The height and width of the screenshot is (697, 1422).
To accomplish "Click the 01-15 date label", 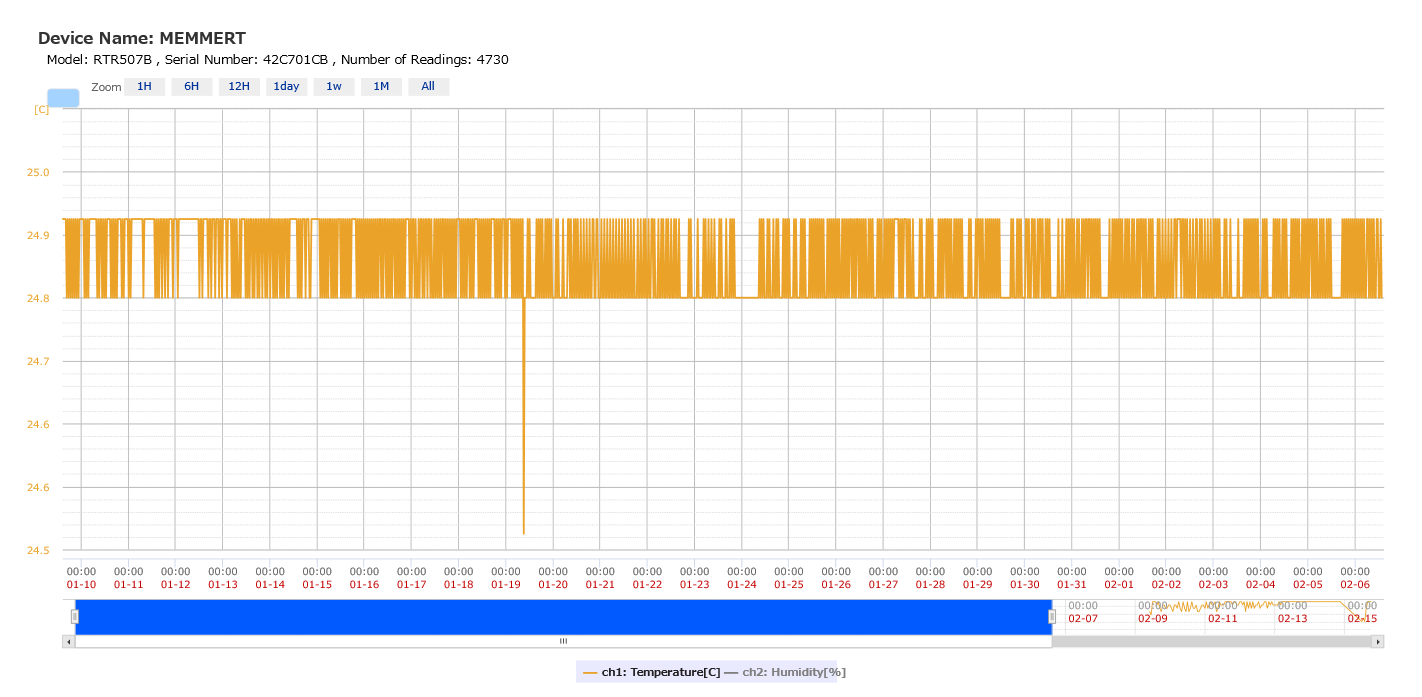I will click(x=317, y=584).
